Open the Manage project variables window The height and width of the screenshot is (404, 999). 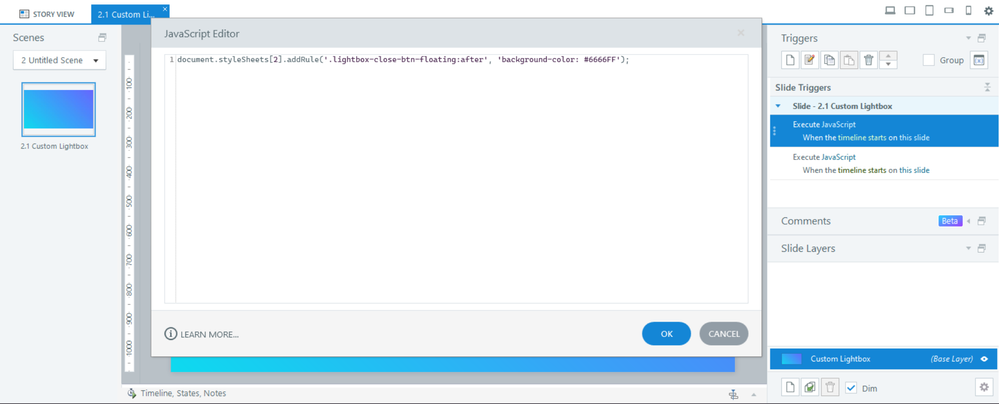[978, 60]
